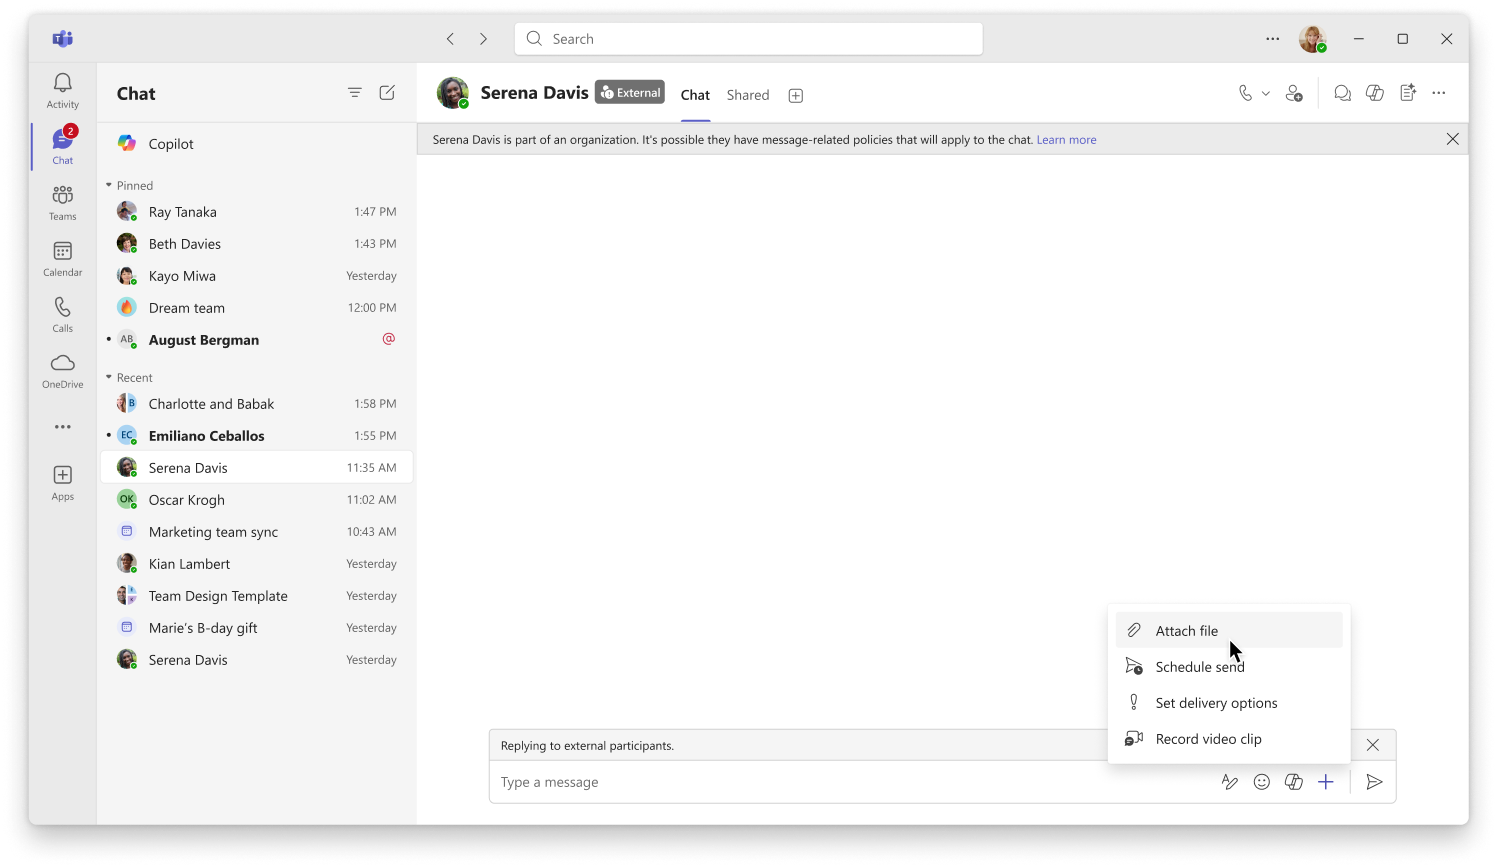
Task: Collapse the Pinned section
Action: [108, 185]
